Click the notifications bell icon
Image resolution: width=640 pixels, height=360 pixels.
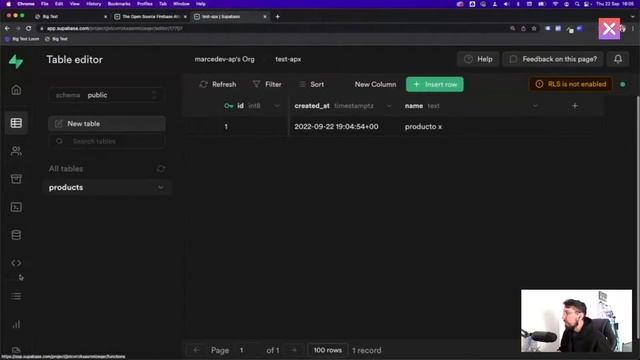pos(618,59)
